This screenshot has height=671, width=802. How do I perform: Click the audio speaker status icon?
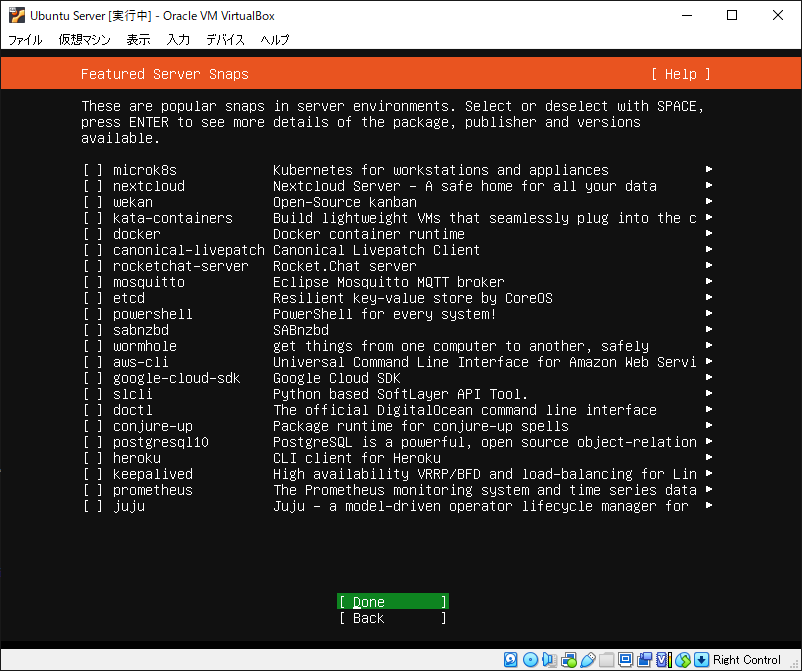[x=549, y=660]
